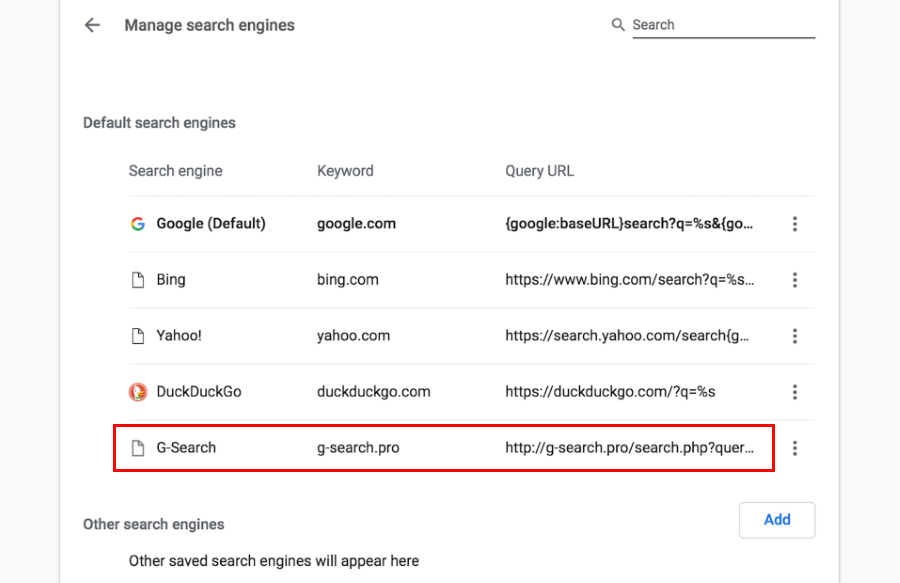Click the Google logo icon

(138, 224)
